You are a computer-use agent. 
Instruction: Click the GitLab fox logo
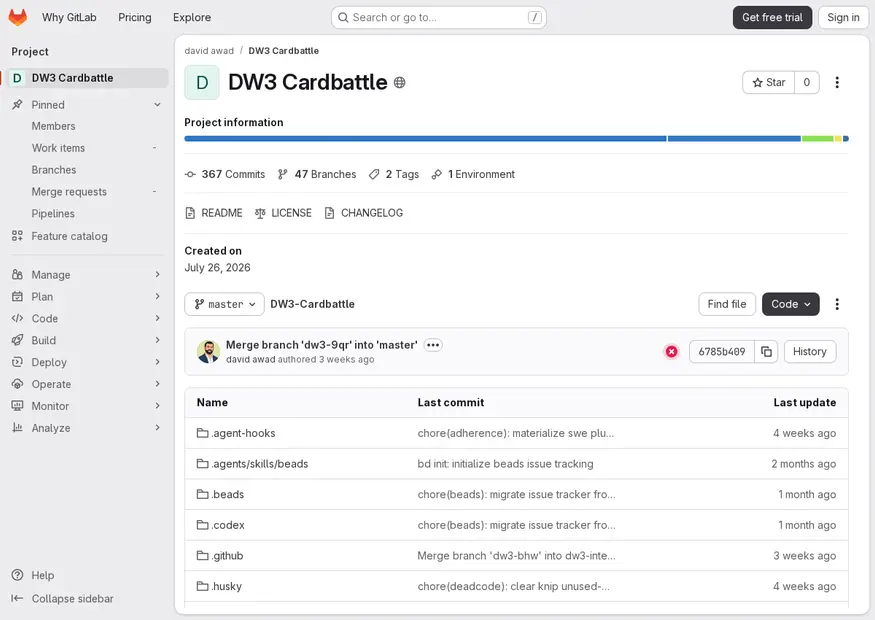click(x=18, y=17)
